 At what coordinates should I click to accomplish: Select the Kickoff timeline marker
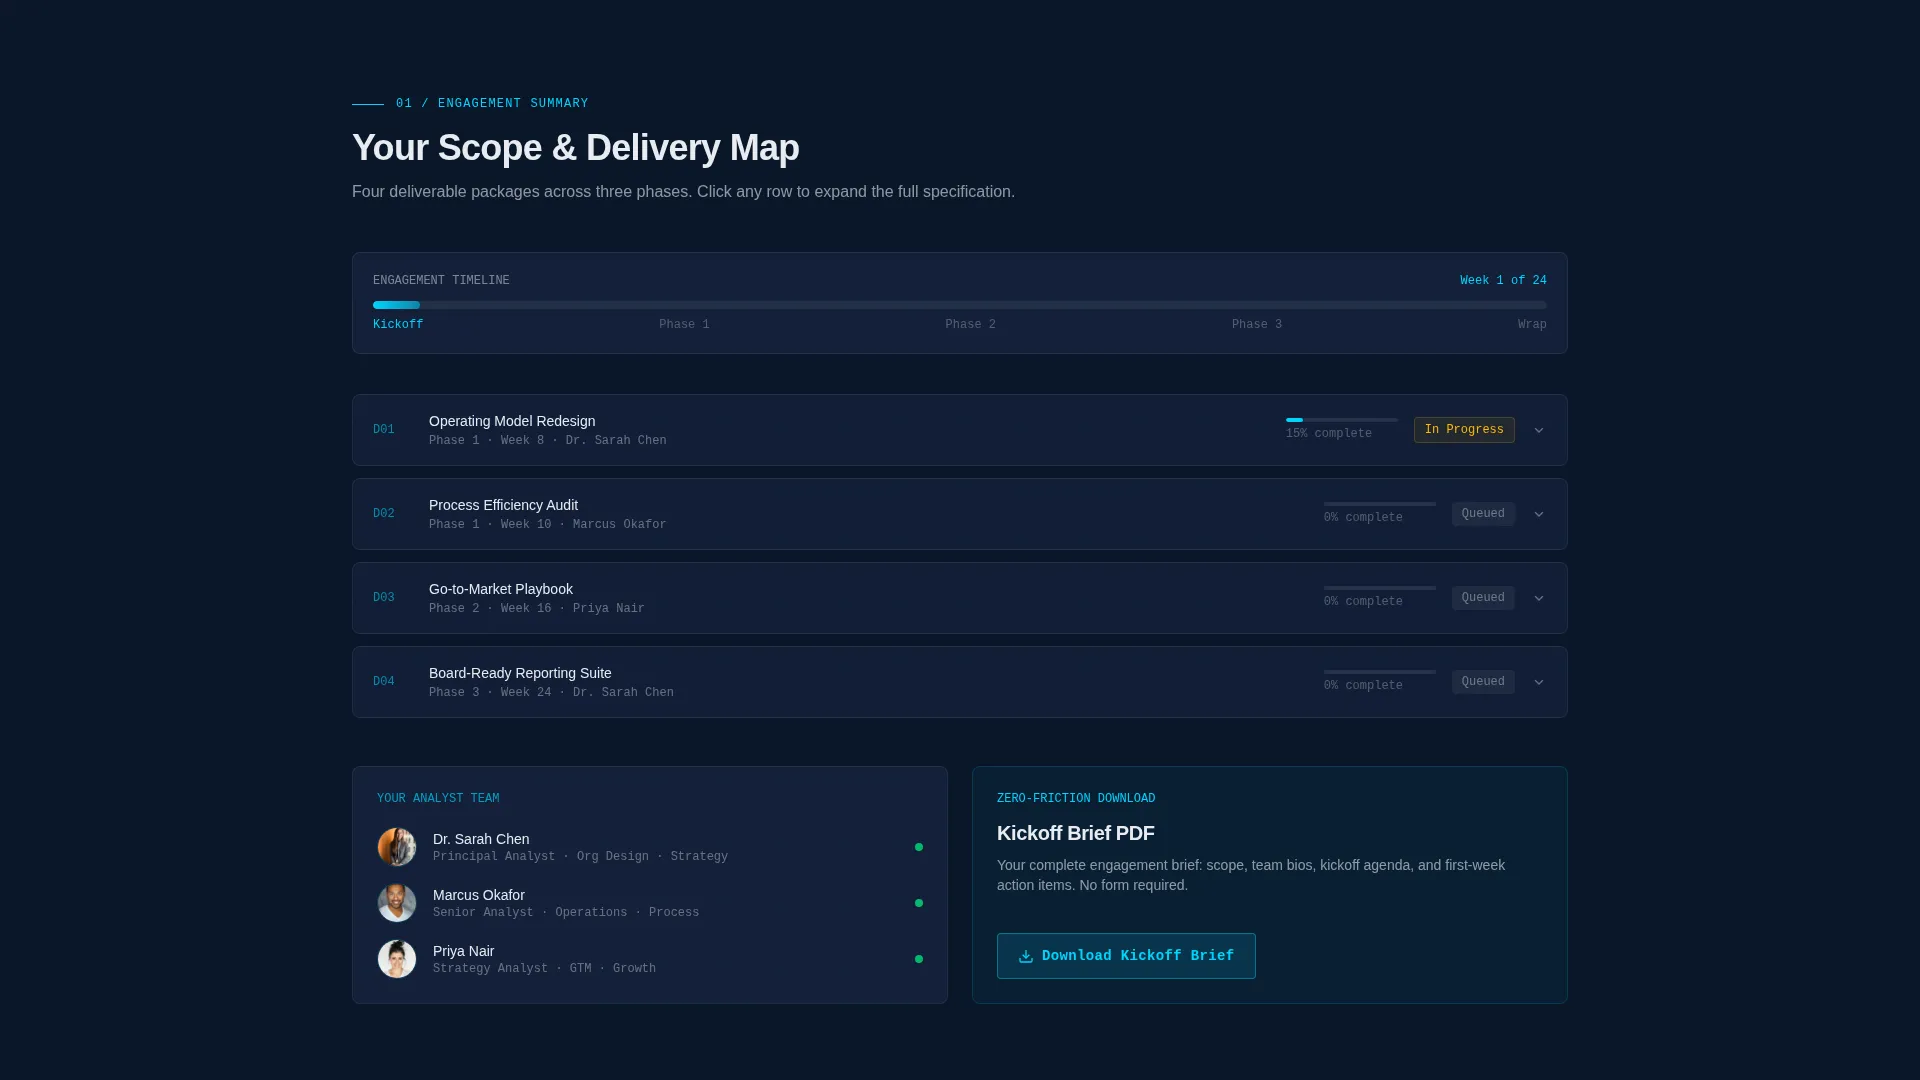coord(398,325)
